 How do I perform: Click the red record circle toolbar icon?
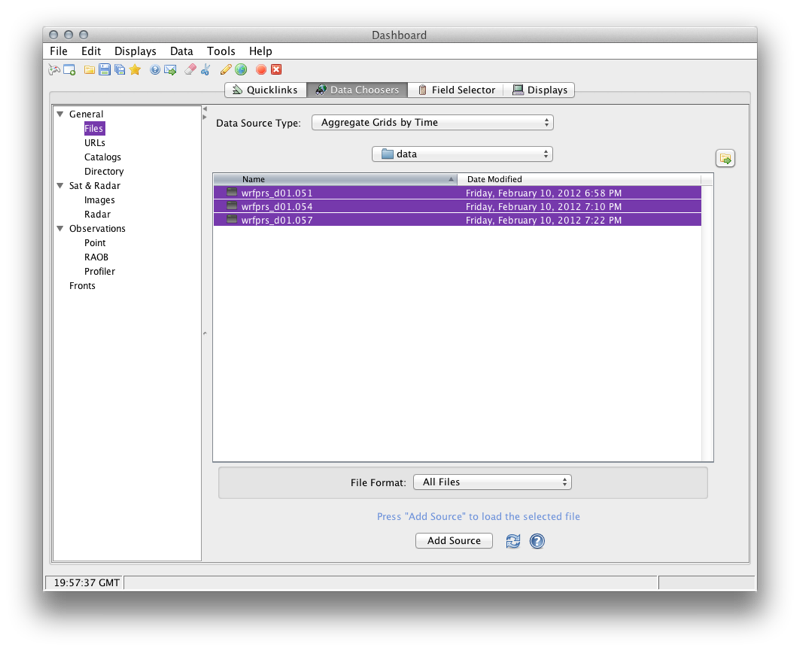pyautogui.click(x=261, y=70)
